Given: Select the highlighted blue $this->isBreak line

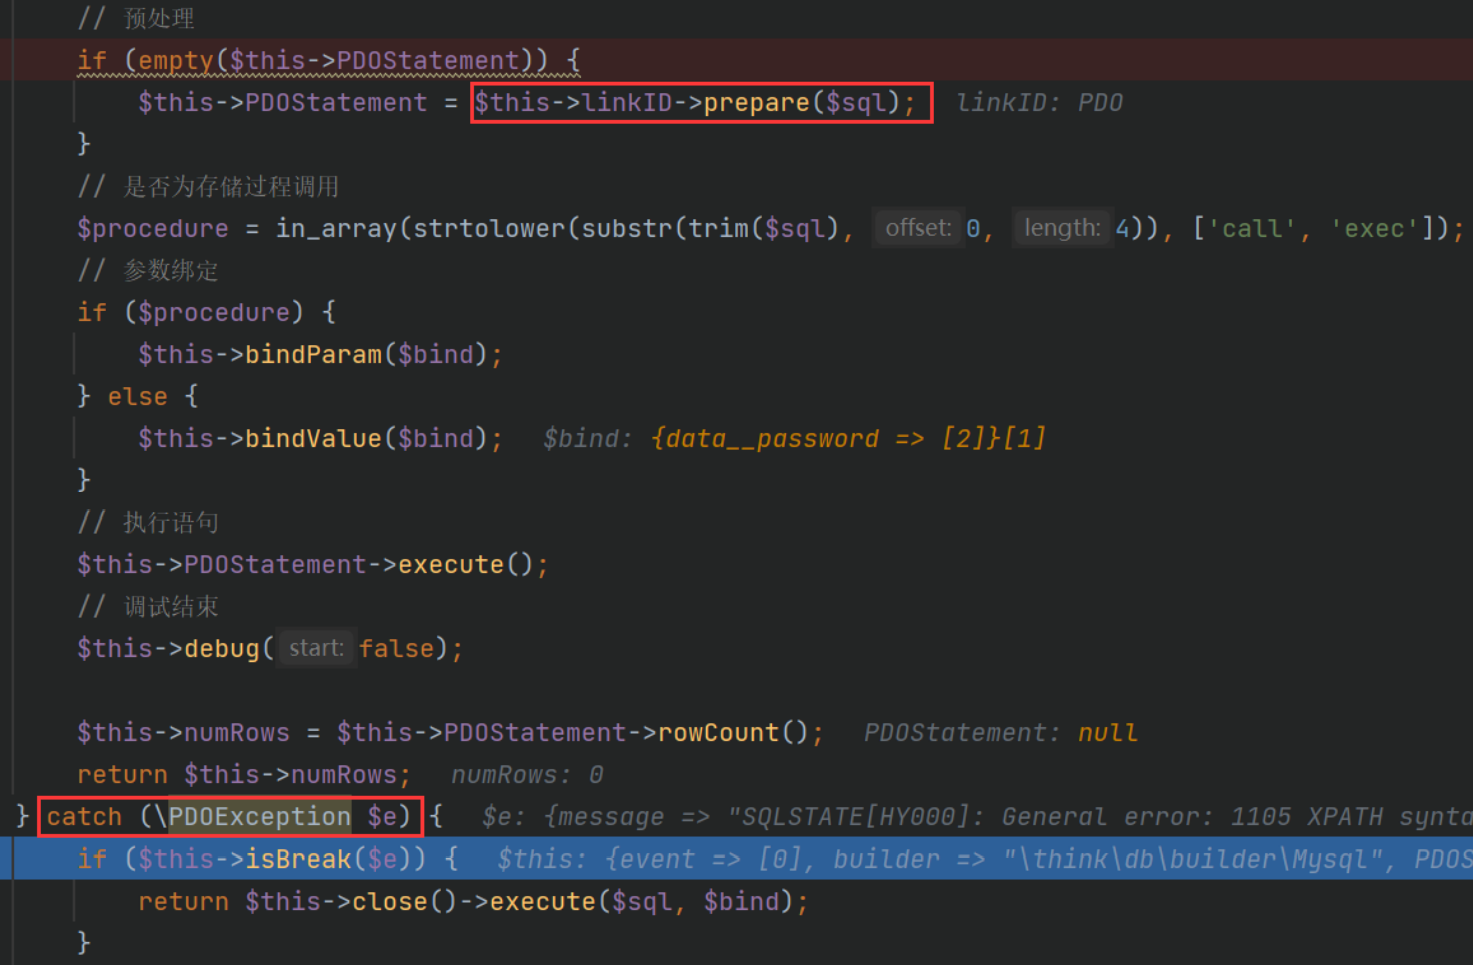Looking at the screenshot, I should tap(700, 858).
